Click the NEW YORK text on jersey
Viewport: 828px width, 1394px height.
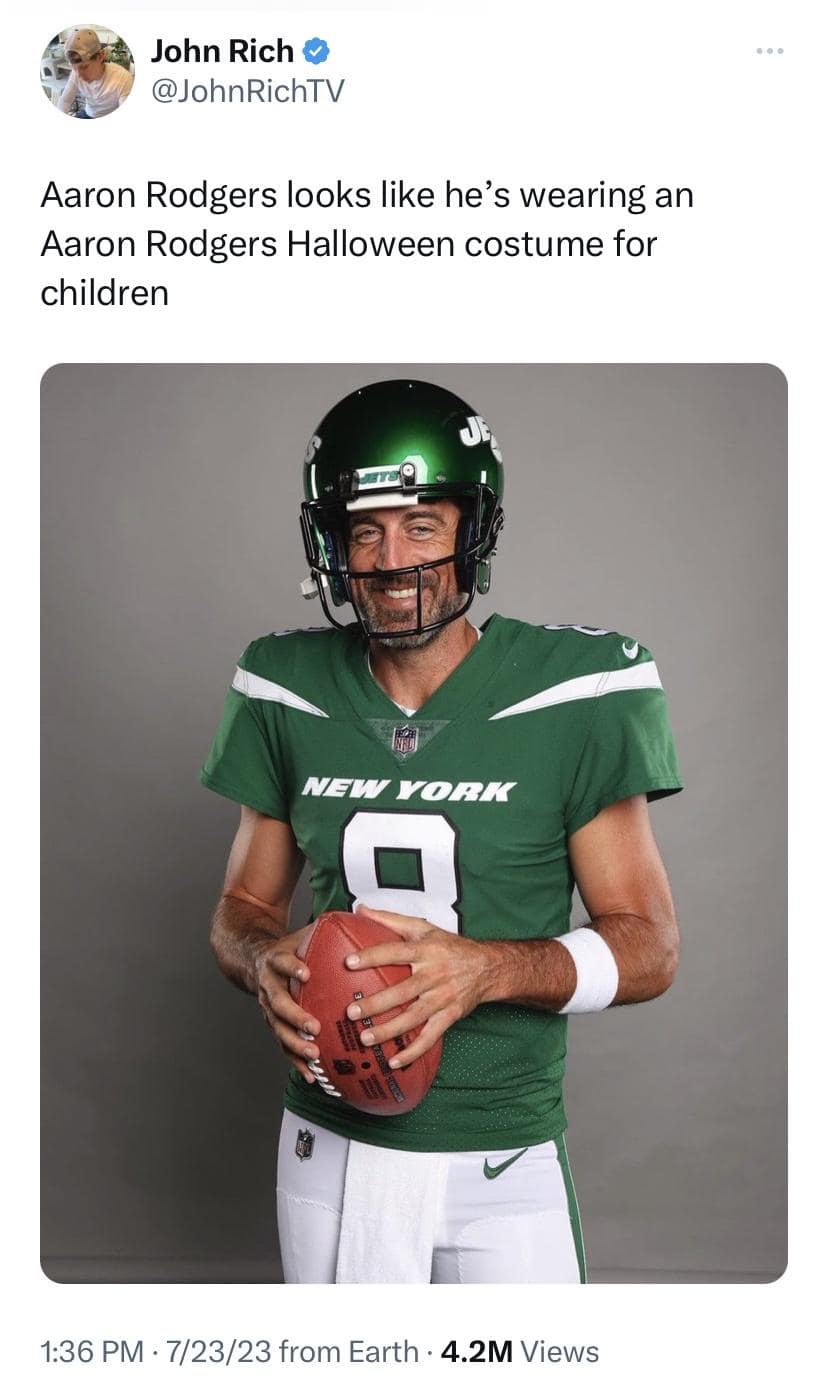point(408,790)
